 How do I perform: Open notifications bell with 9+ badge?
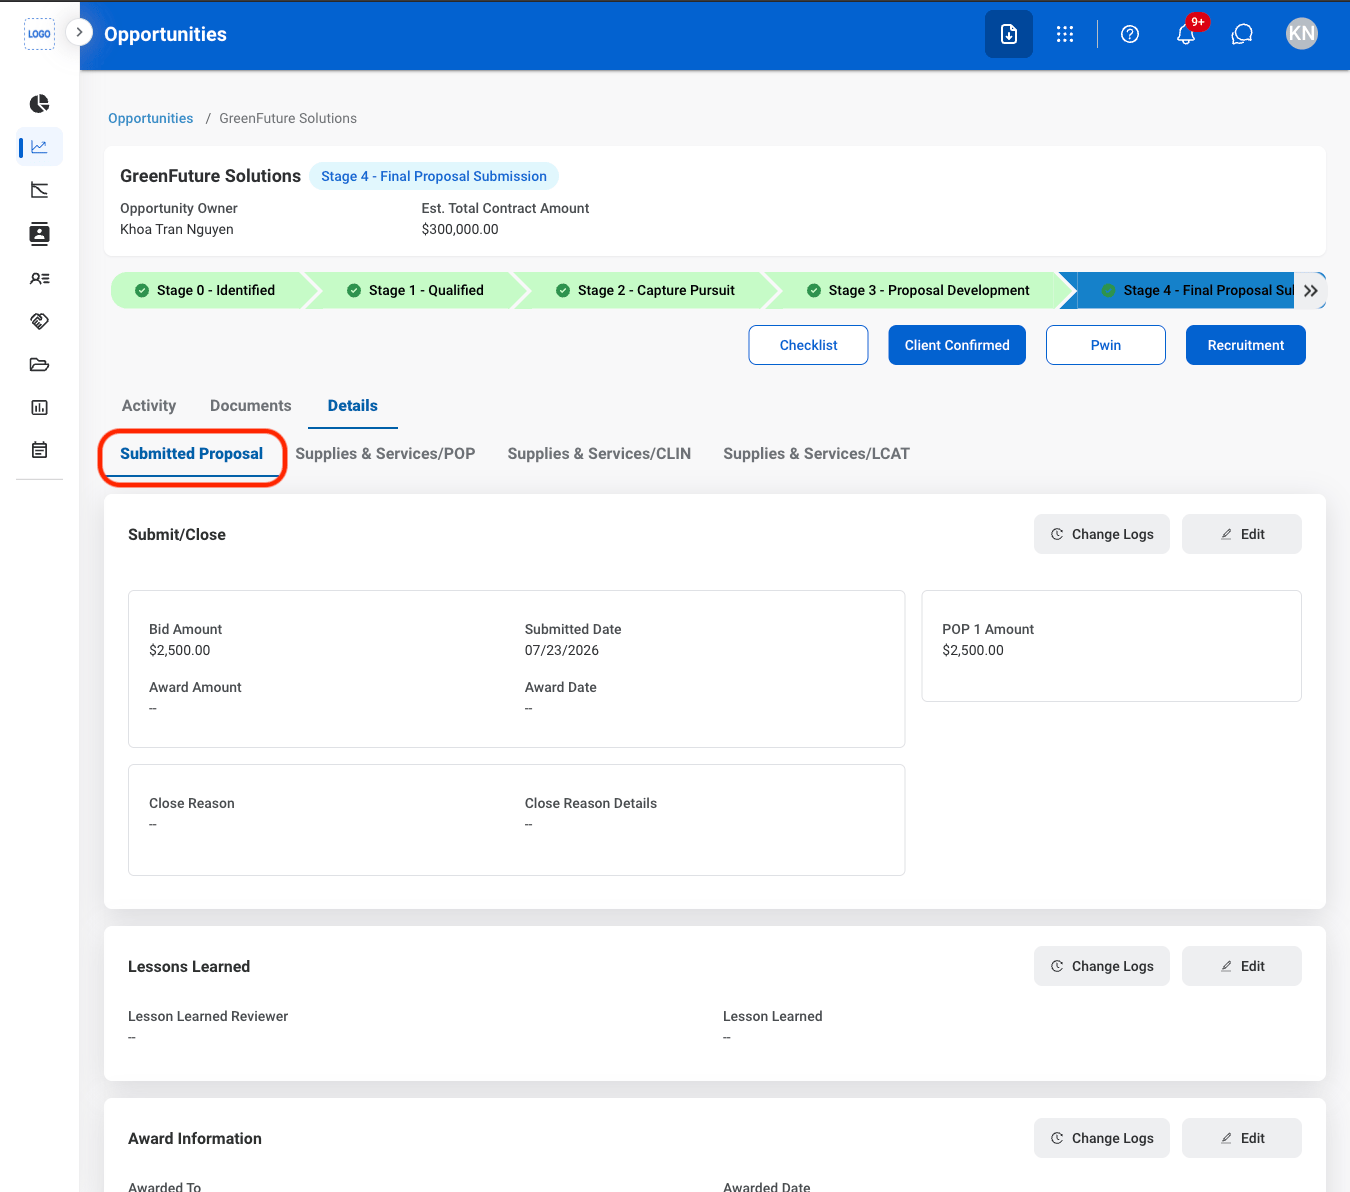click(1187, 33)
